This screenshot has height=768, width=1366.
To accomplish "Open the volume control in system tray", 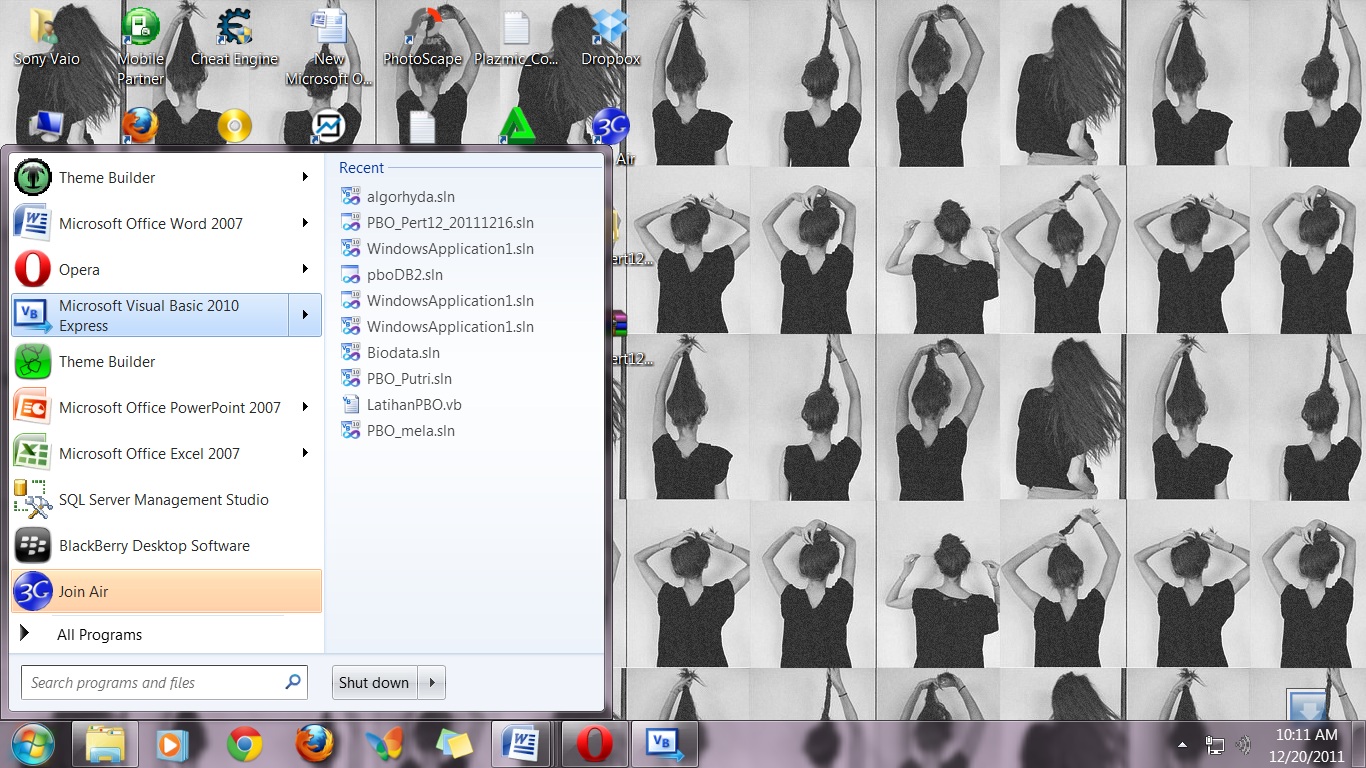I will (x=1244, y=745).
